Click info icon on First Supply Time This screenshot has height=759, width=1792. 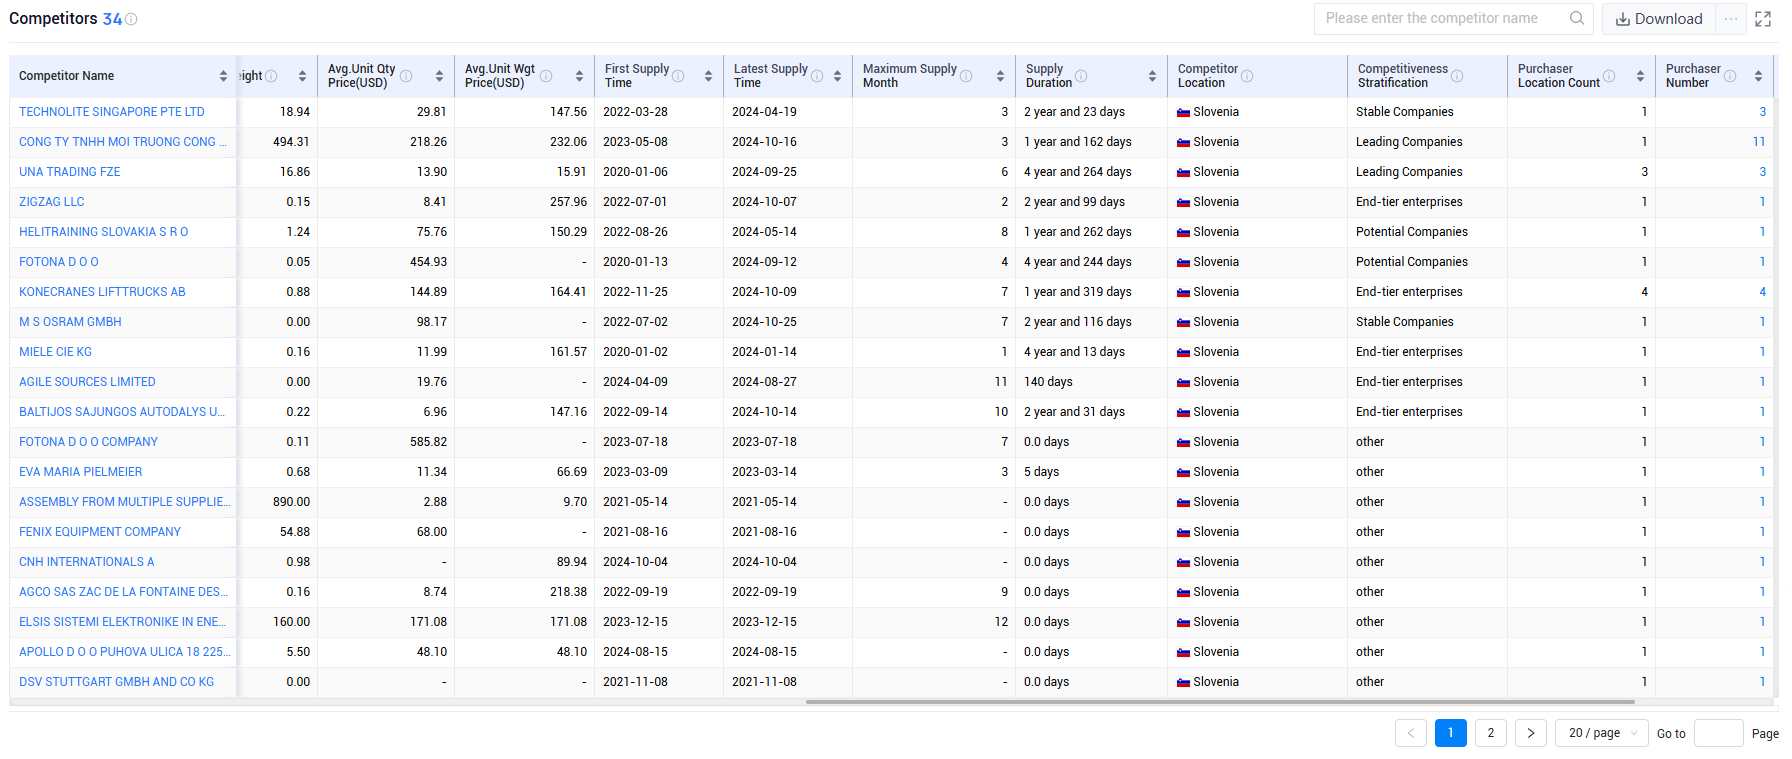click(678, 76)
